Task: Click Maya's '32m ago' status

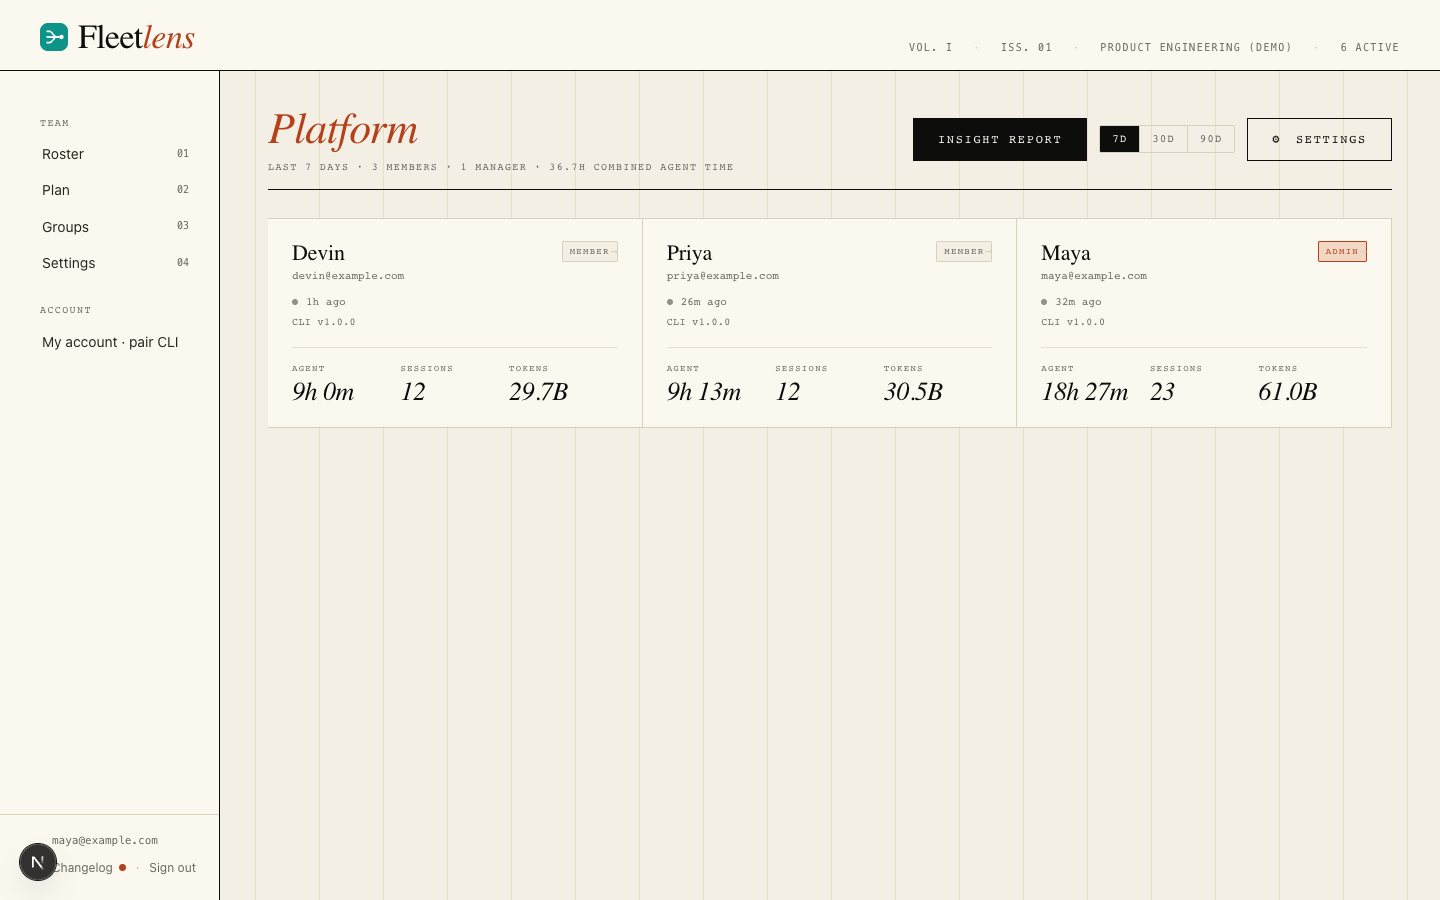Action: coord(1078,302)
